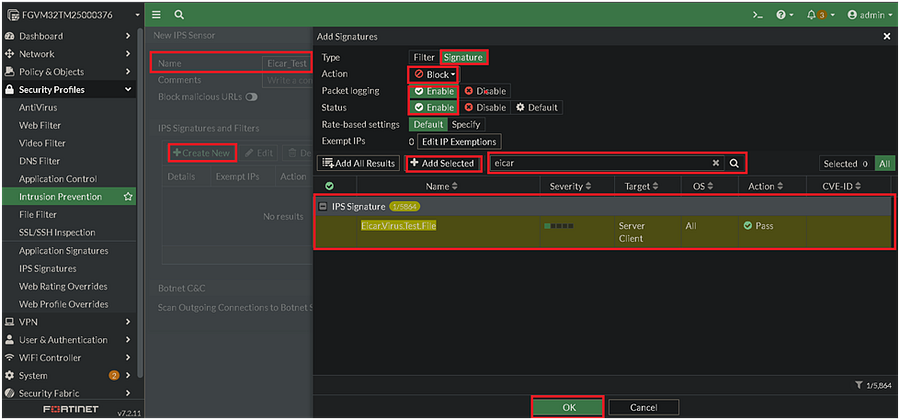Clear the eicar search text with X
This screenshot has height=420, width=900.
pos(715,163)
